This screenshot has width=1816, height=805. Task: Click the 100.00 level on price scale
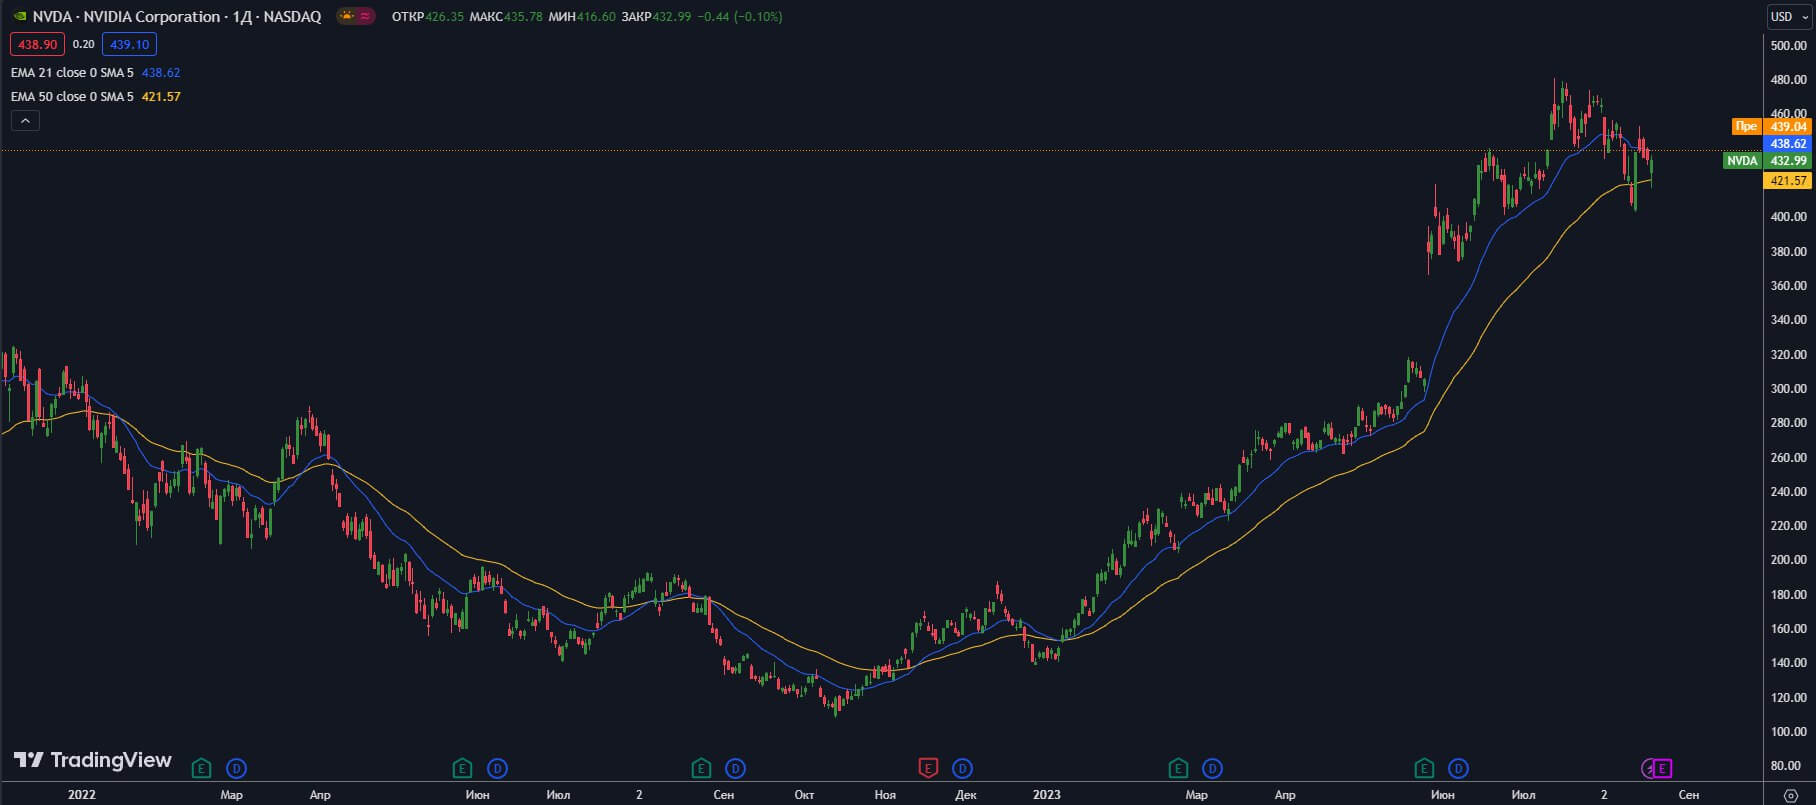[1789, 732]
